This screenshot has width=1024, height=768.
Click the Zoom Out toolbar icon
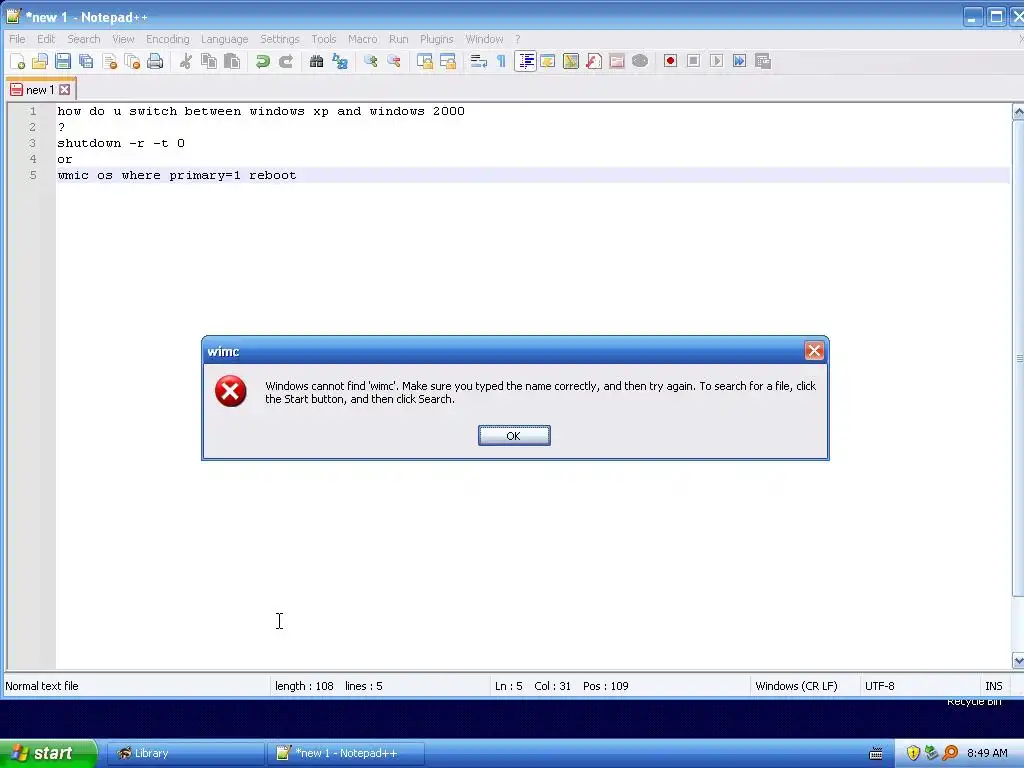point(394,61)
